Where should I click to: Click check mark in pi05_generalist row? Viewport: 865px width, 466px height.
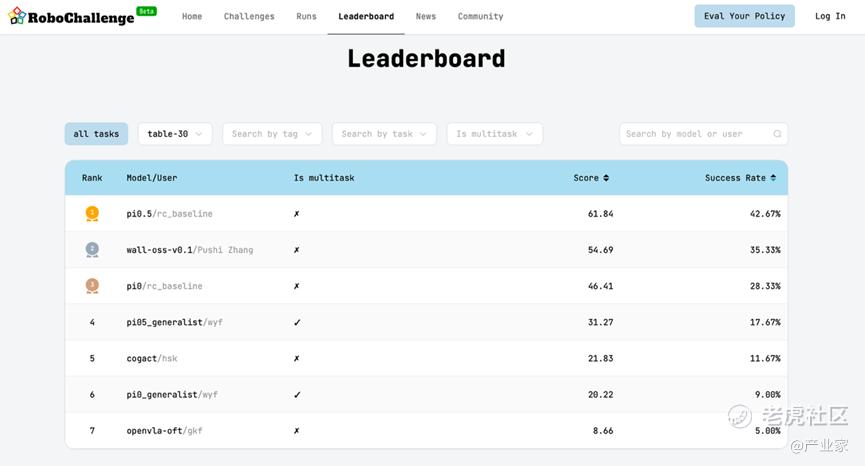pyautogui.click(x=297, y=322)
